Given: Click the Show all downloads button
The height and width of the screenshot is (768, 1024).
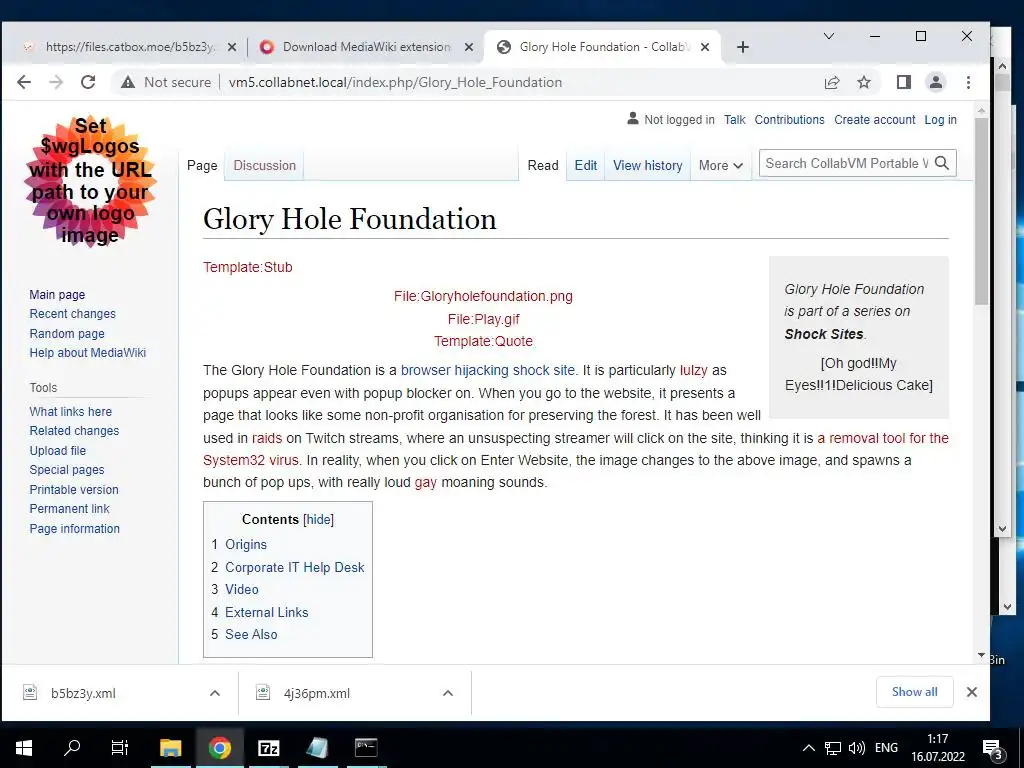Looking at the screenshot, I should click(914, 692).
